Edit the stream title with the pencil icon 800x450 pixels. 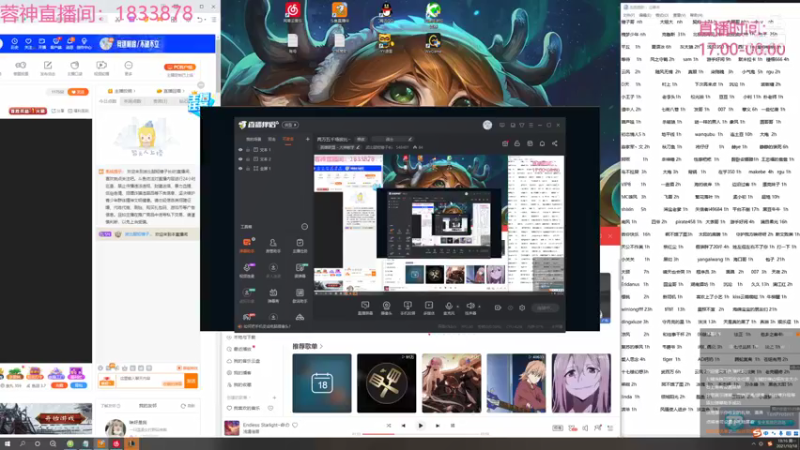pos(410,139)
